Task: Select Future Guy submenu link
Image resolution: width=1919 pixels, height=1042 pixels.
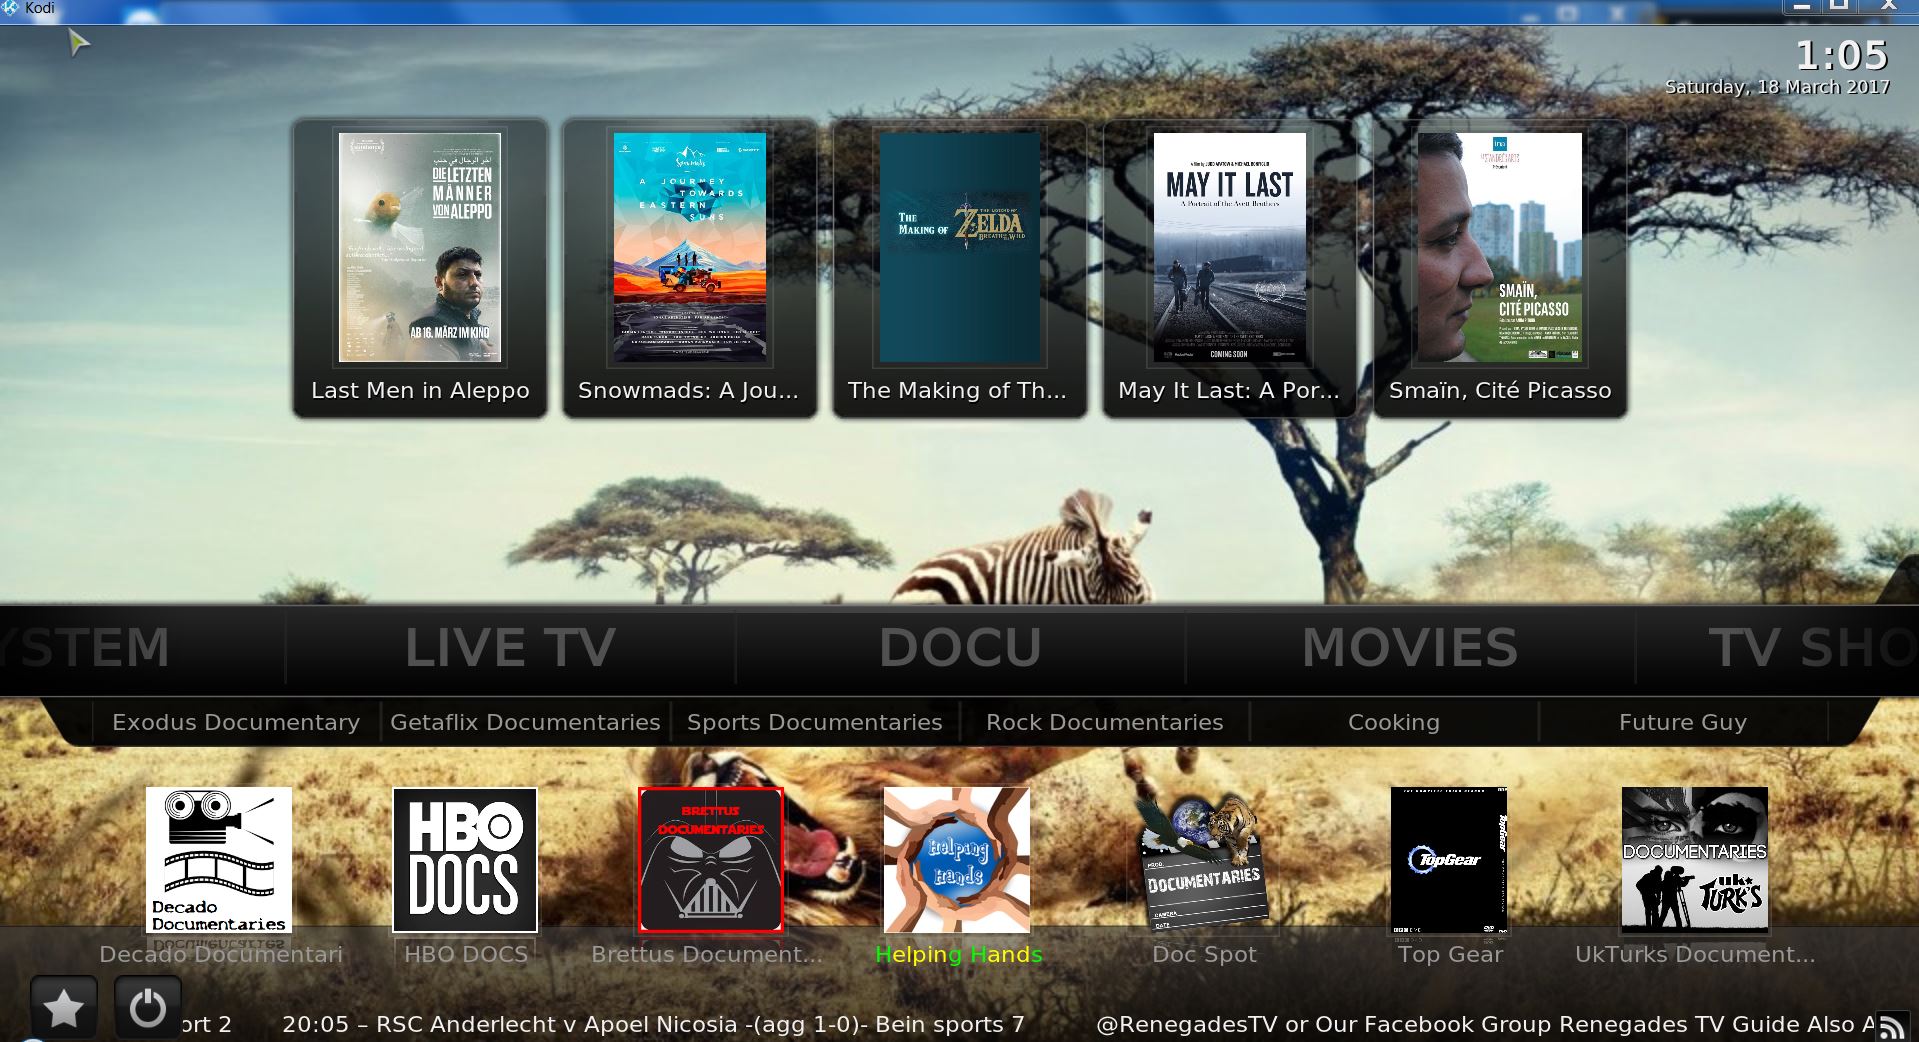Action: pyautogui.click(x=1682, y=722)
